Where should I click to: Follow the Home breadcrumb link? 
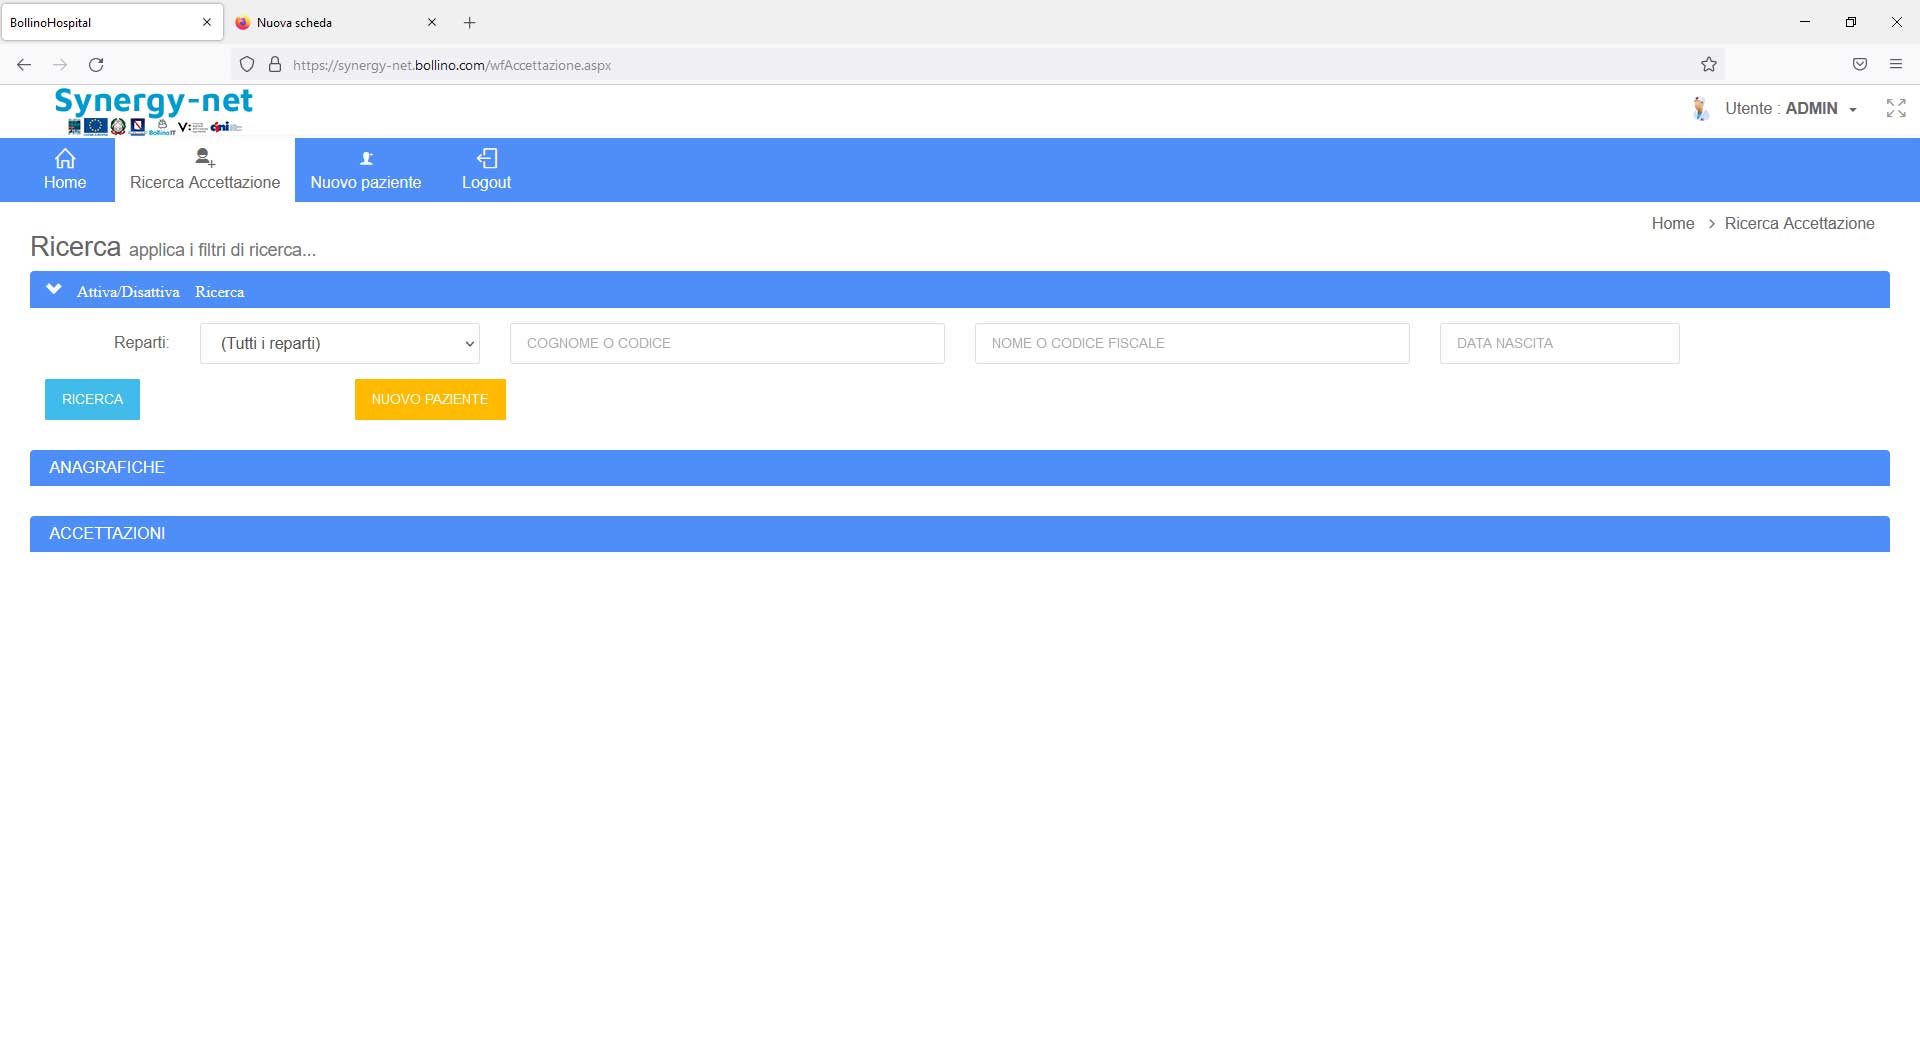point(1673,223)
